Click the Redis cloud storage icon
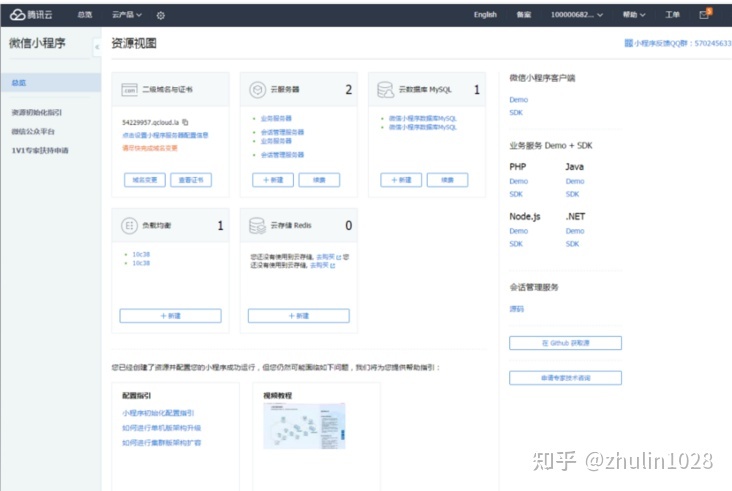This screenshot has height=491, width=732. pos(257,225)
